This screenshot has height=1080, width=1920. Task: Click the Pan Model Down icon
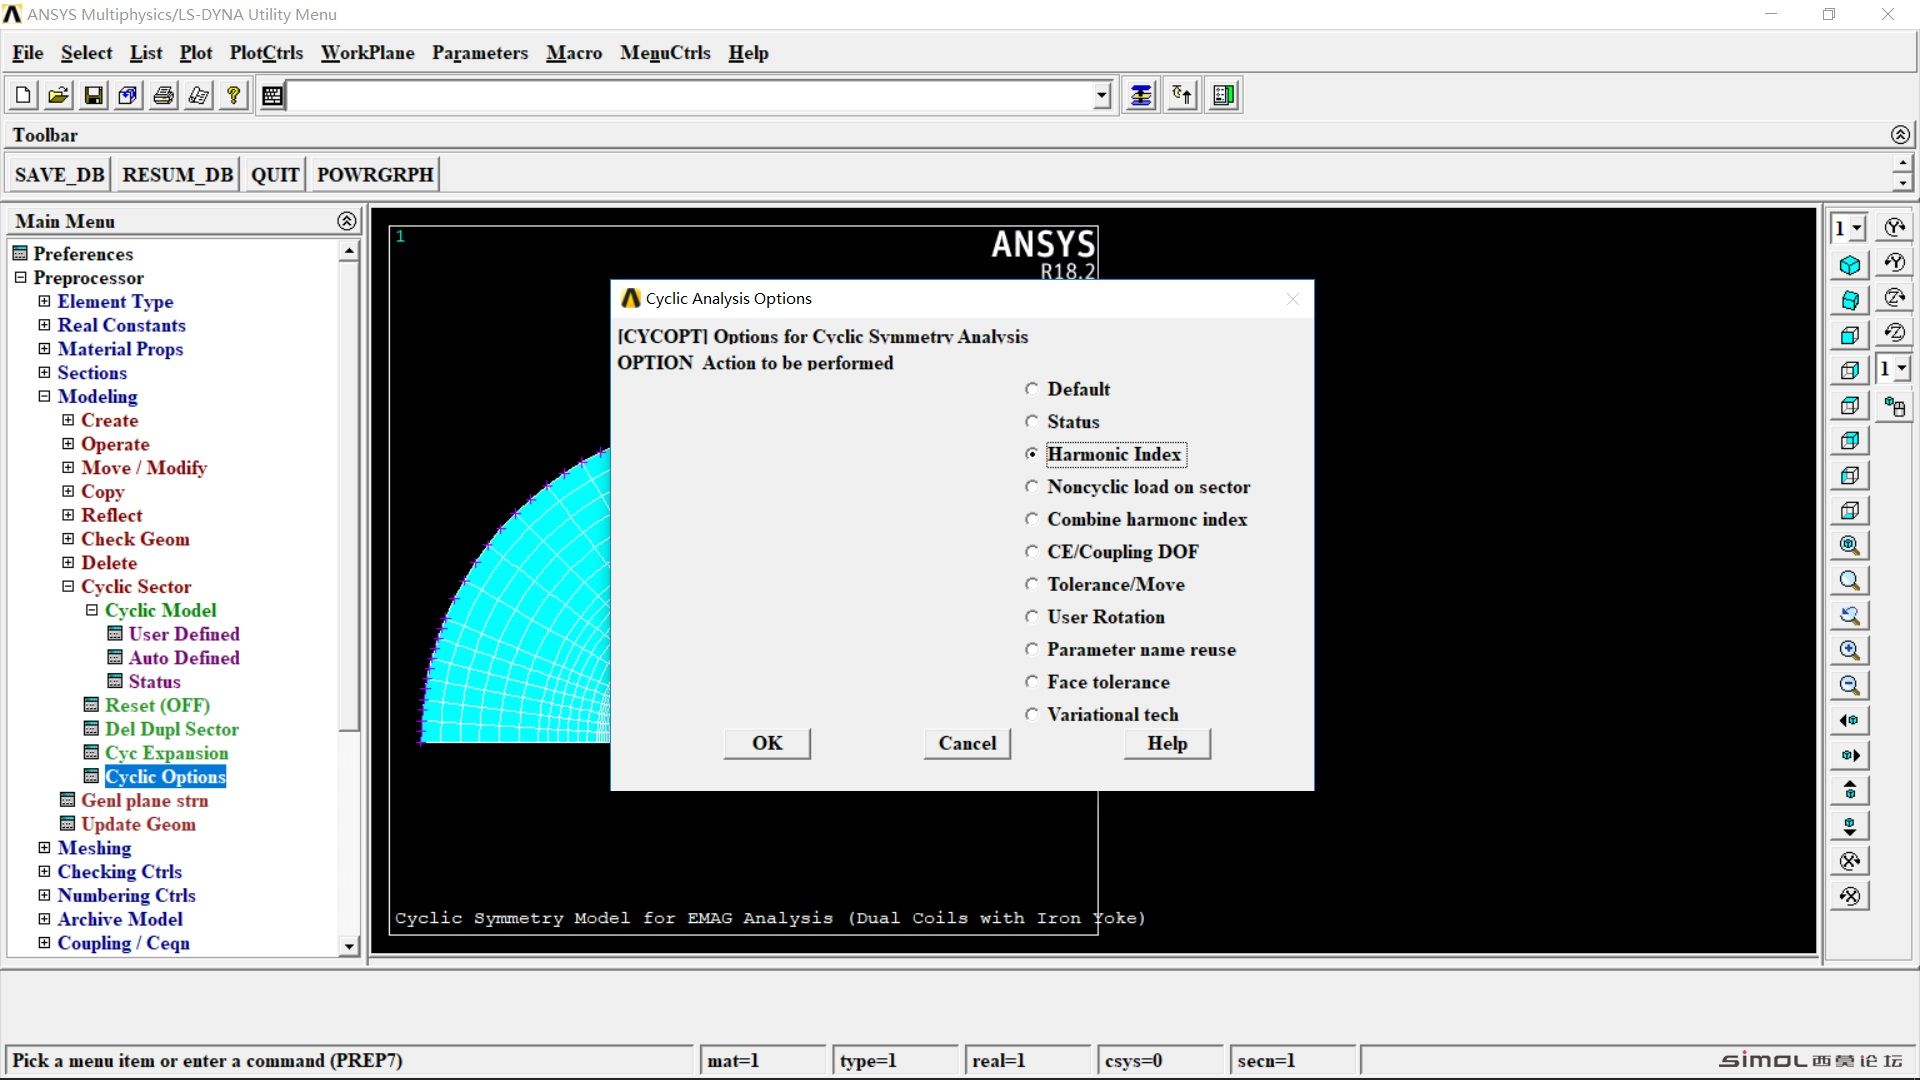[x=1850, y=826]
